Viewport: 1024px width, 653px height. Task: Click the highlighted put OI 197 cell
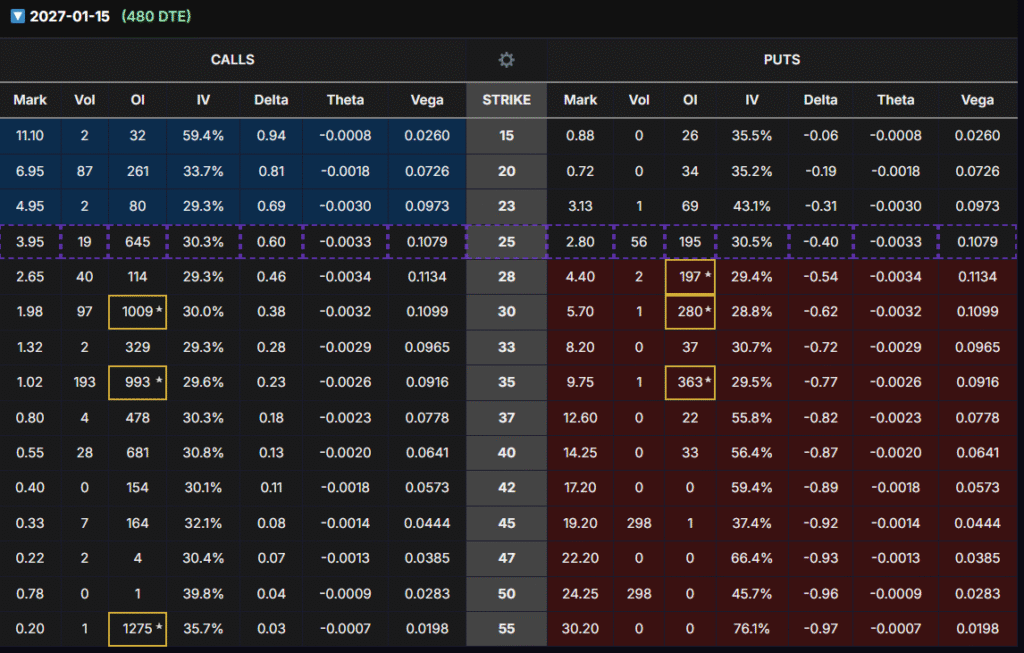(x=690, y=277)
